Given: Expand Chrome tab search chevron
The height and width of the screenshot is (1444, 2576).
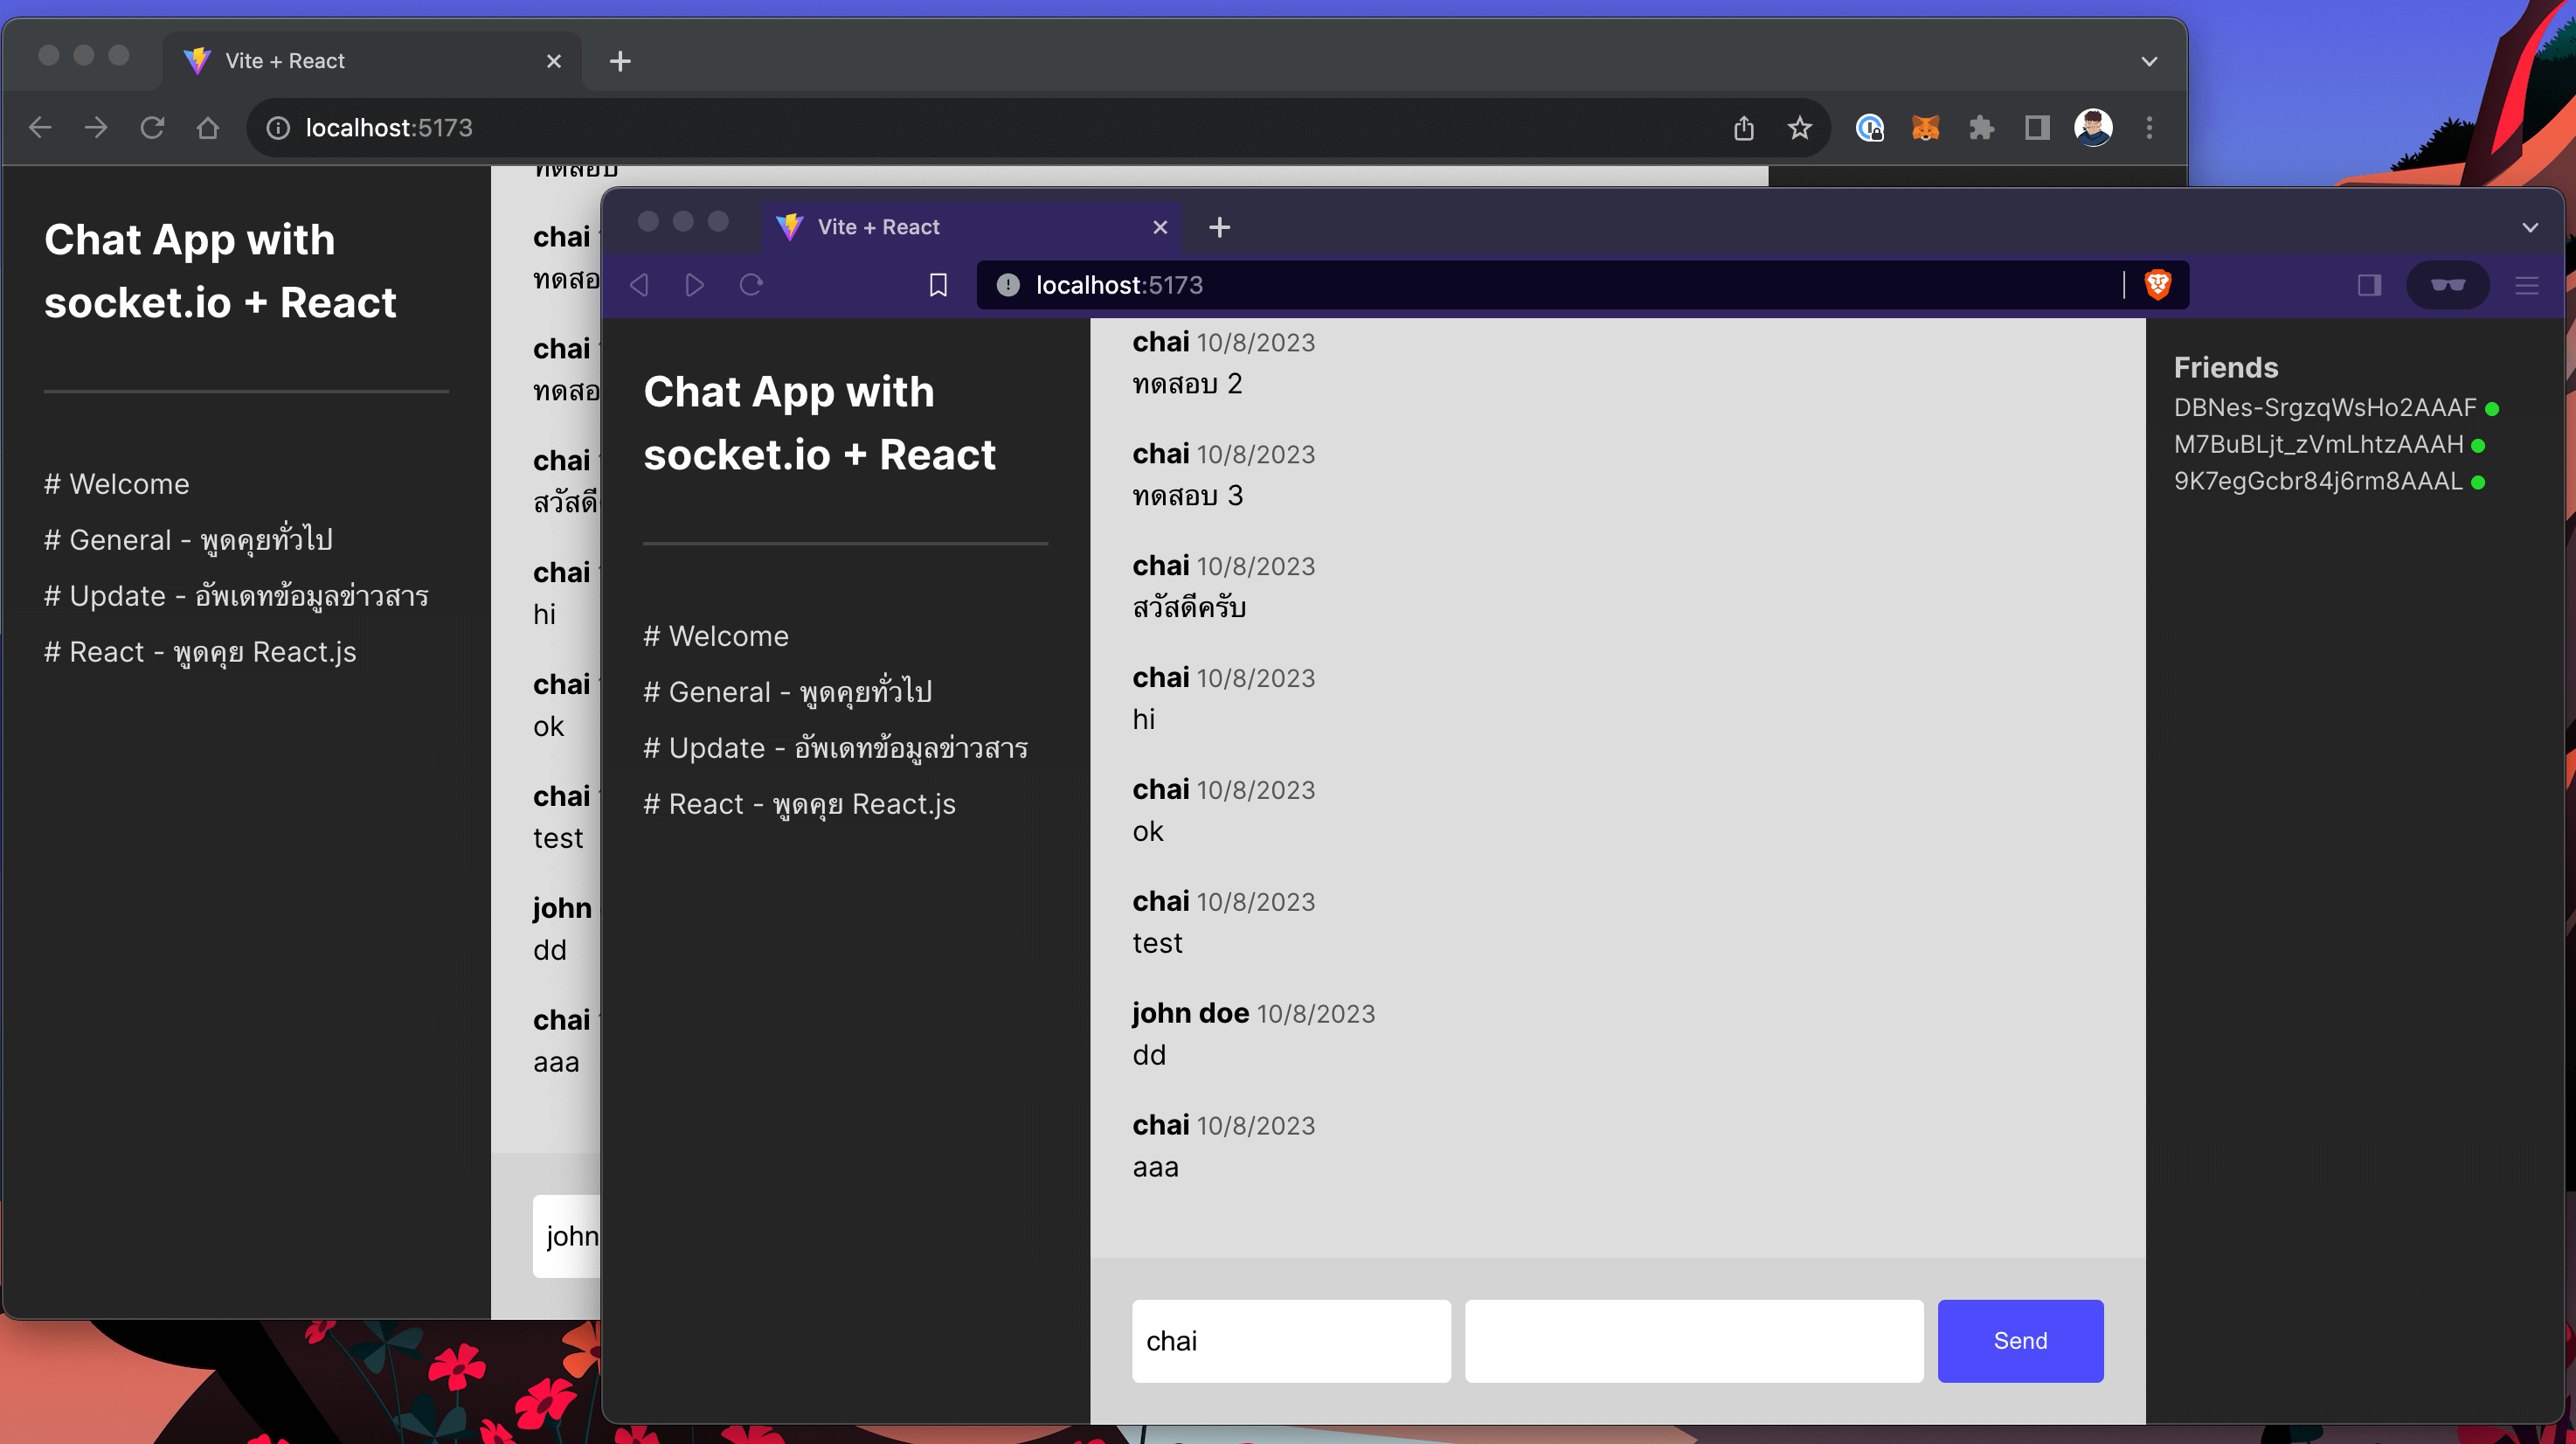Looking at the screenshot, I should (x=2149, y=61).
